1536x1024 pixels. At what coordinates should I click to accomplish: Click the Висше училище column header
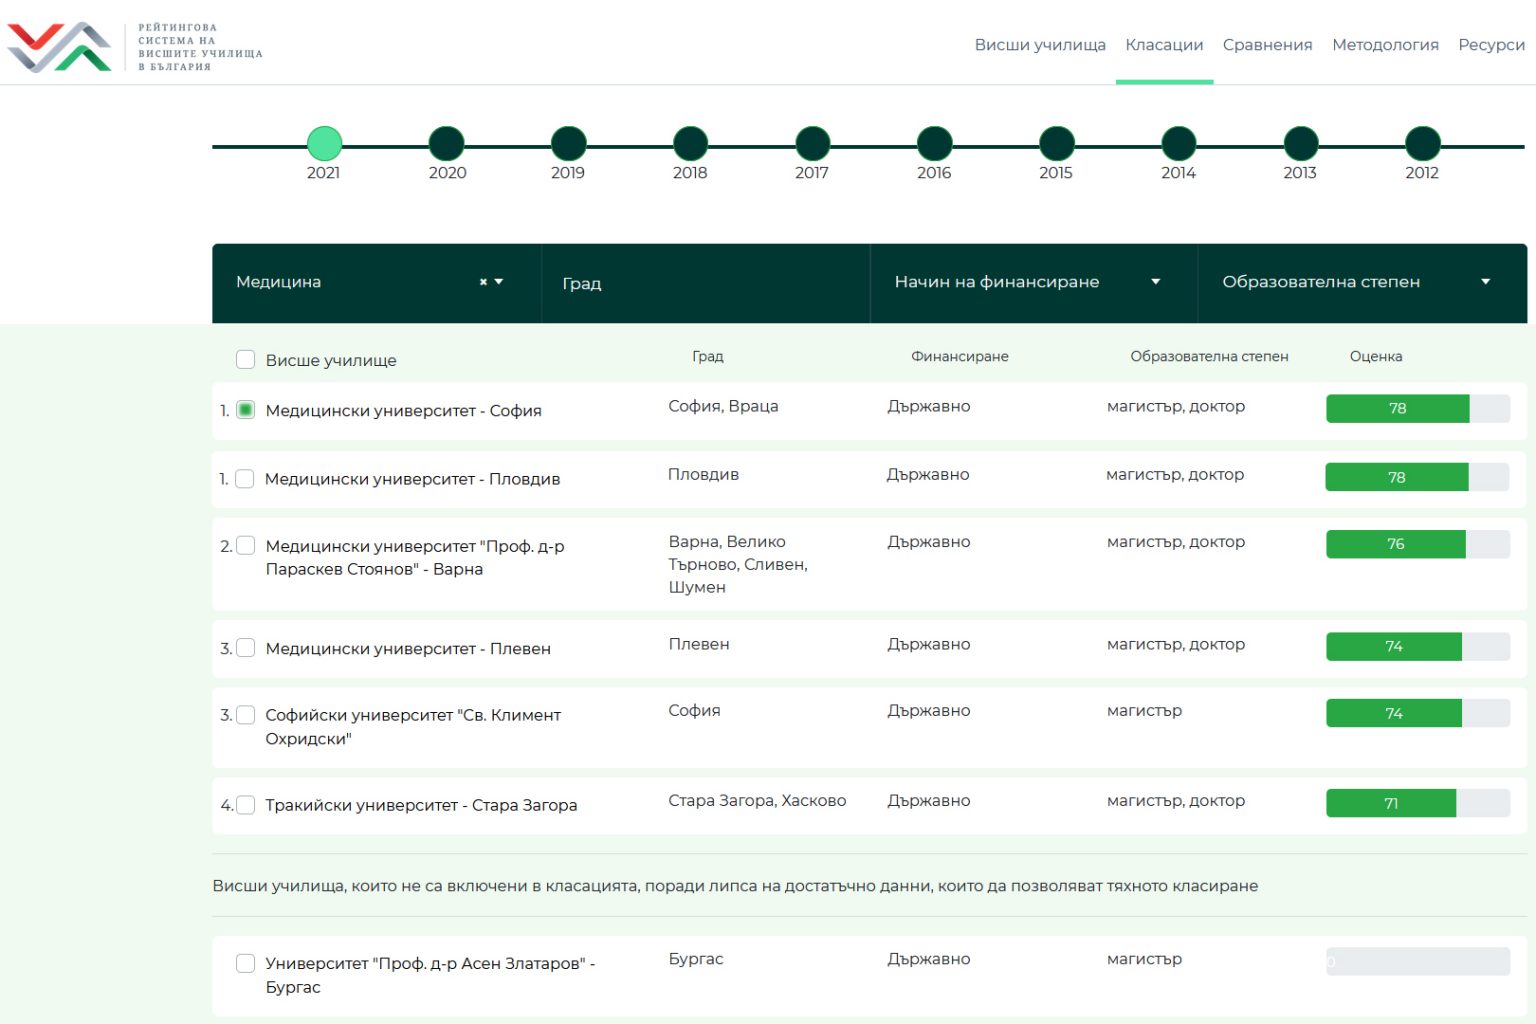(x=331, y=360)
